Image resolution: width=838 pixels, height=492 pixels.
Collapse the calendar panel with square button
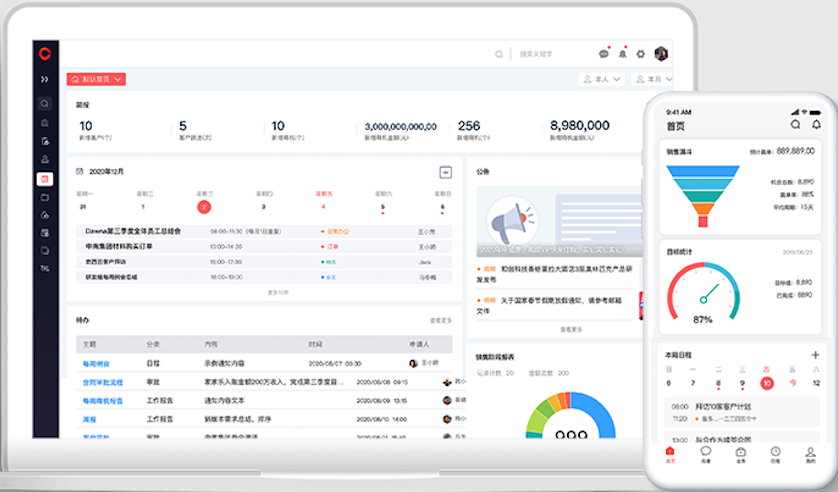[445, 172]
